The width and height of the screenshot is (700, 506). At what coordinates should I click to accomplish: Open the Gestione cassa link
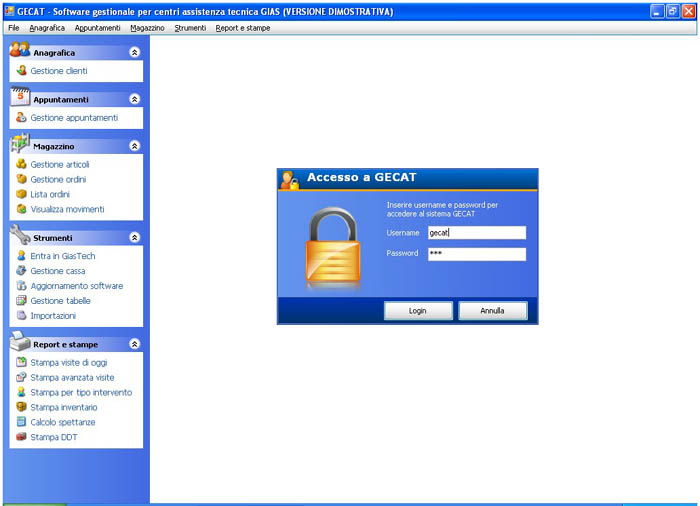pyautogui.click(x=58, y=271)
